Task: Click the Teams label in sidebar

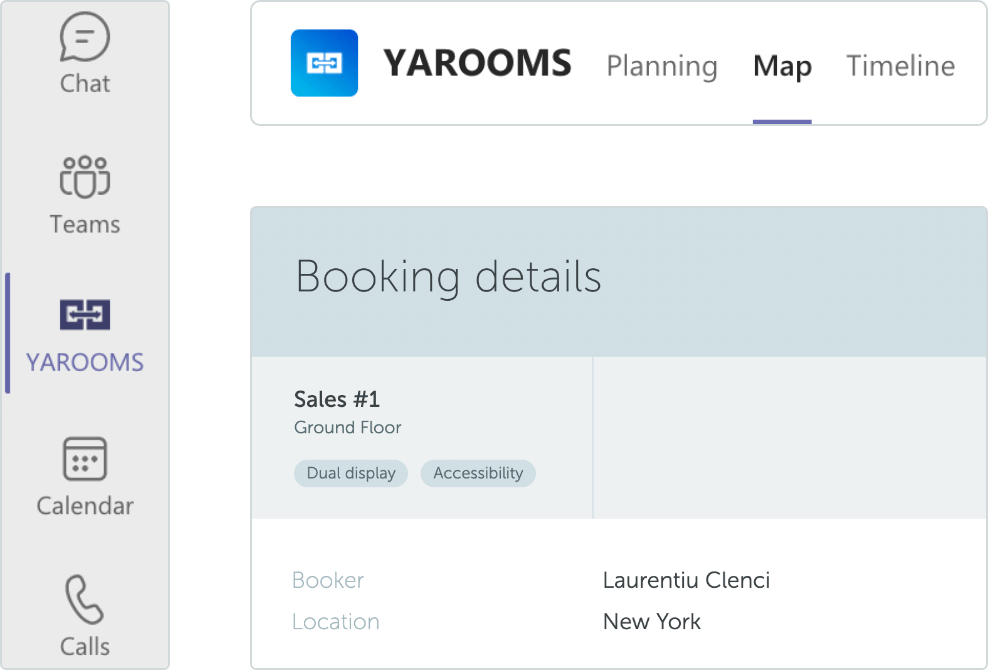Action: click(x=84, y=224)
